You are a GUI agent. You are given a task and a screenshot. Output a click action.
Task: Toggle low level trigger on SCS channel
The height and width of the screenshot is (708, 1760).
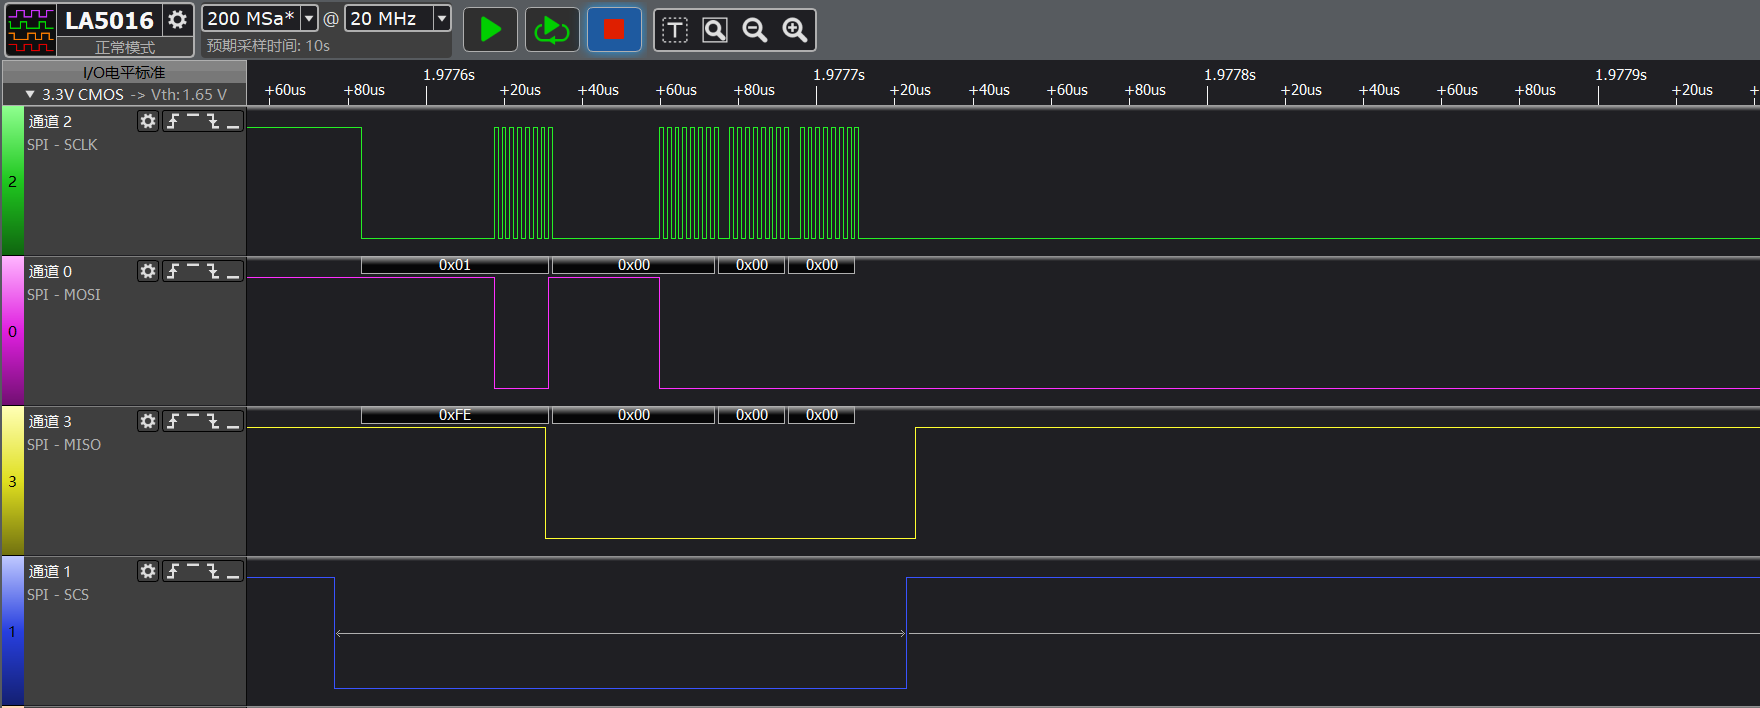click(x=233, y=571)
